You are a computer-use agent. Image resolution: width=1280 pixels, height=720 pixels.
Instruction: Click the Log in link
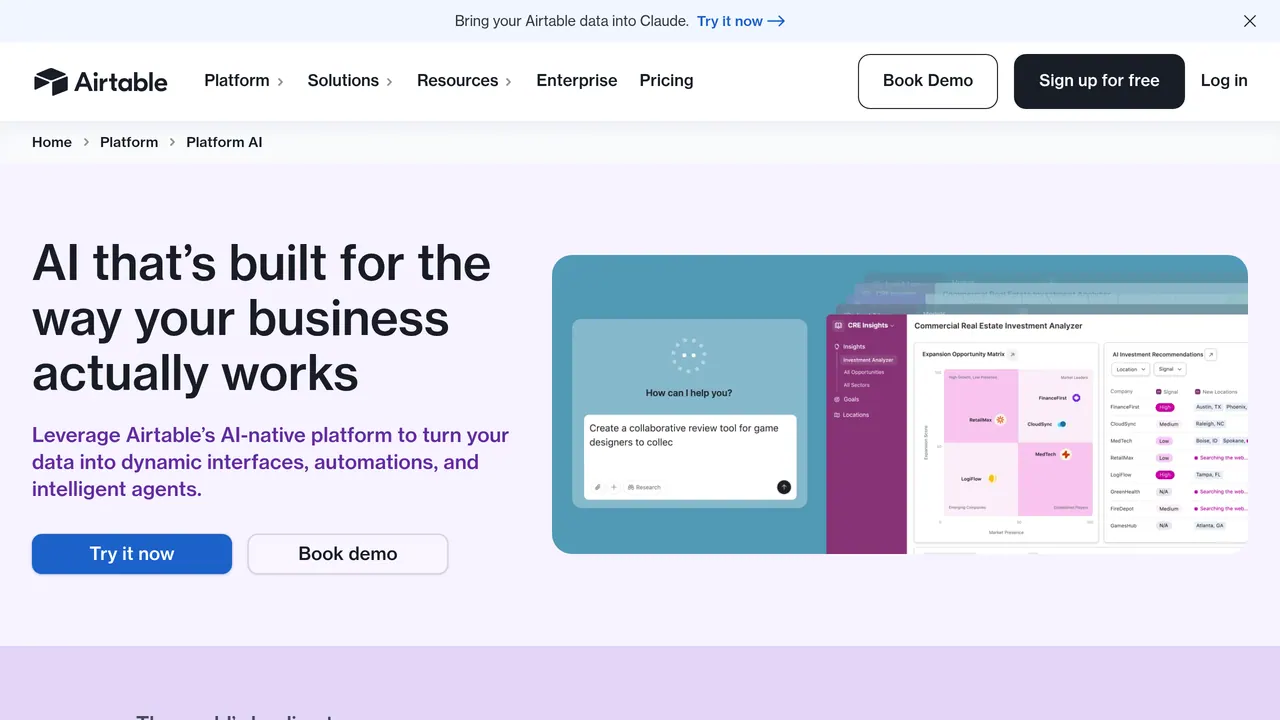(x=1224, y=81)
